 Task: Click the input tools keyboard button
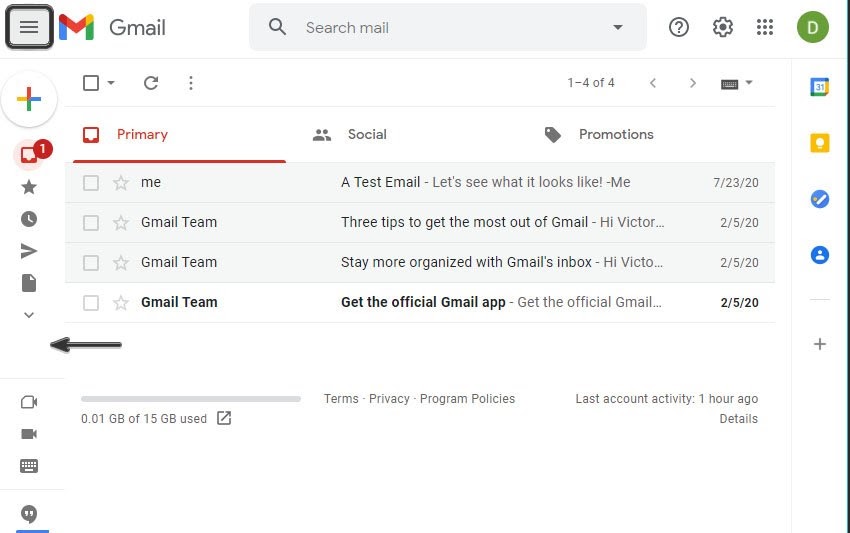(x=729, y=84)
